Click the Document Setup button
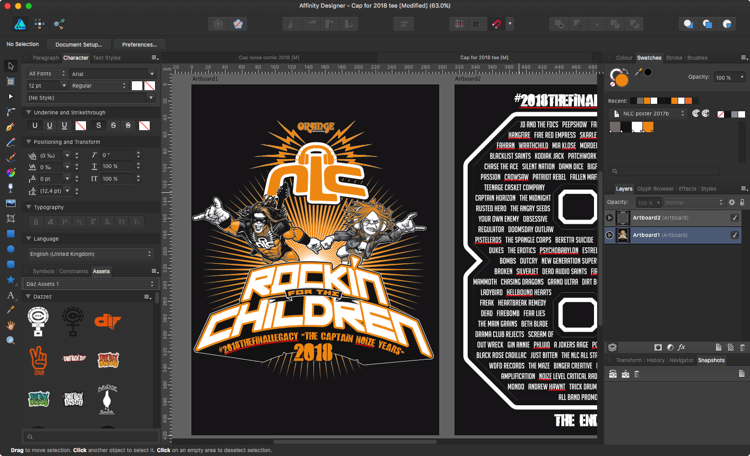Viewport: 750px width, 456px height. pos(78,44)
